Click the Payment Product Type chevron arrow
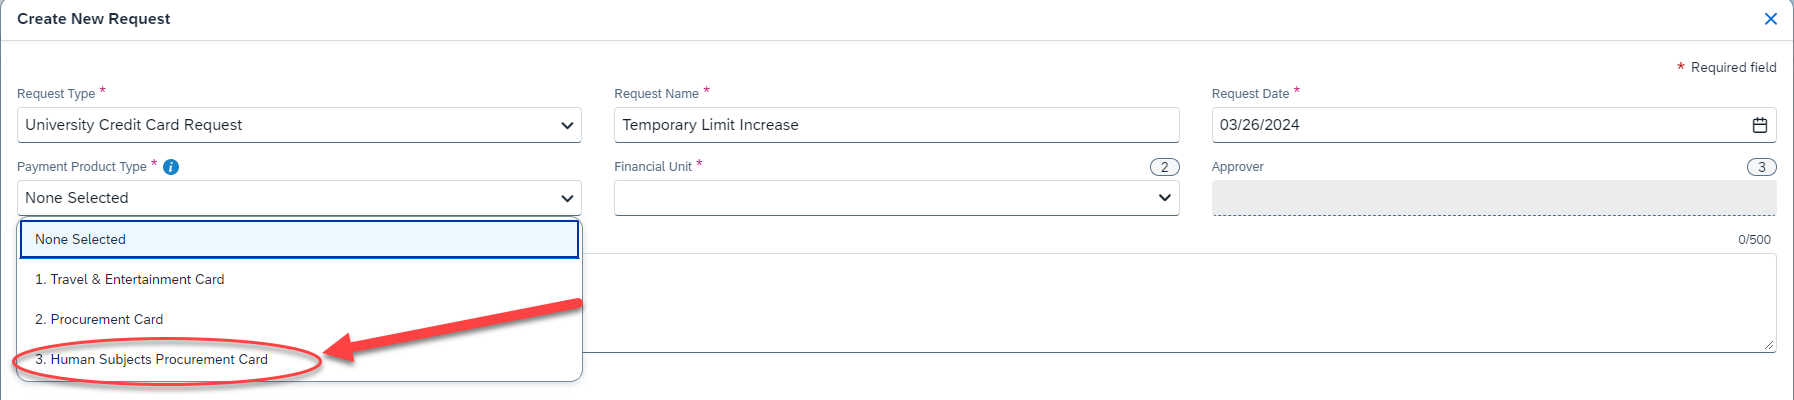 click(x=567, y=198)
